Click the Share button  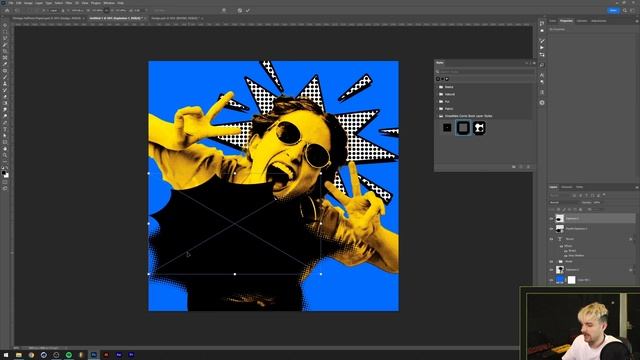click(613, 10)
